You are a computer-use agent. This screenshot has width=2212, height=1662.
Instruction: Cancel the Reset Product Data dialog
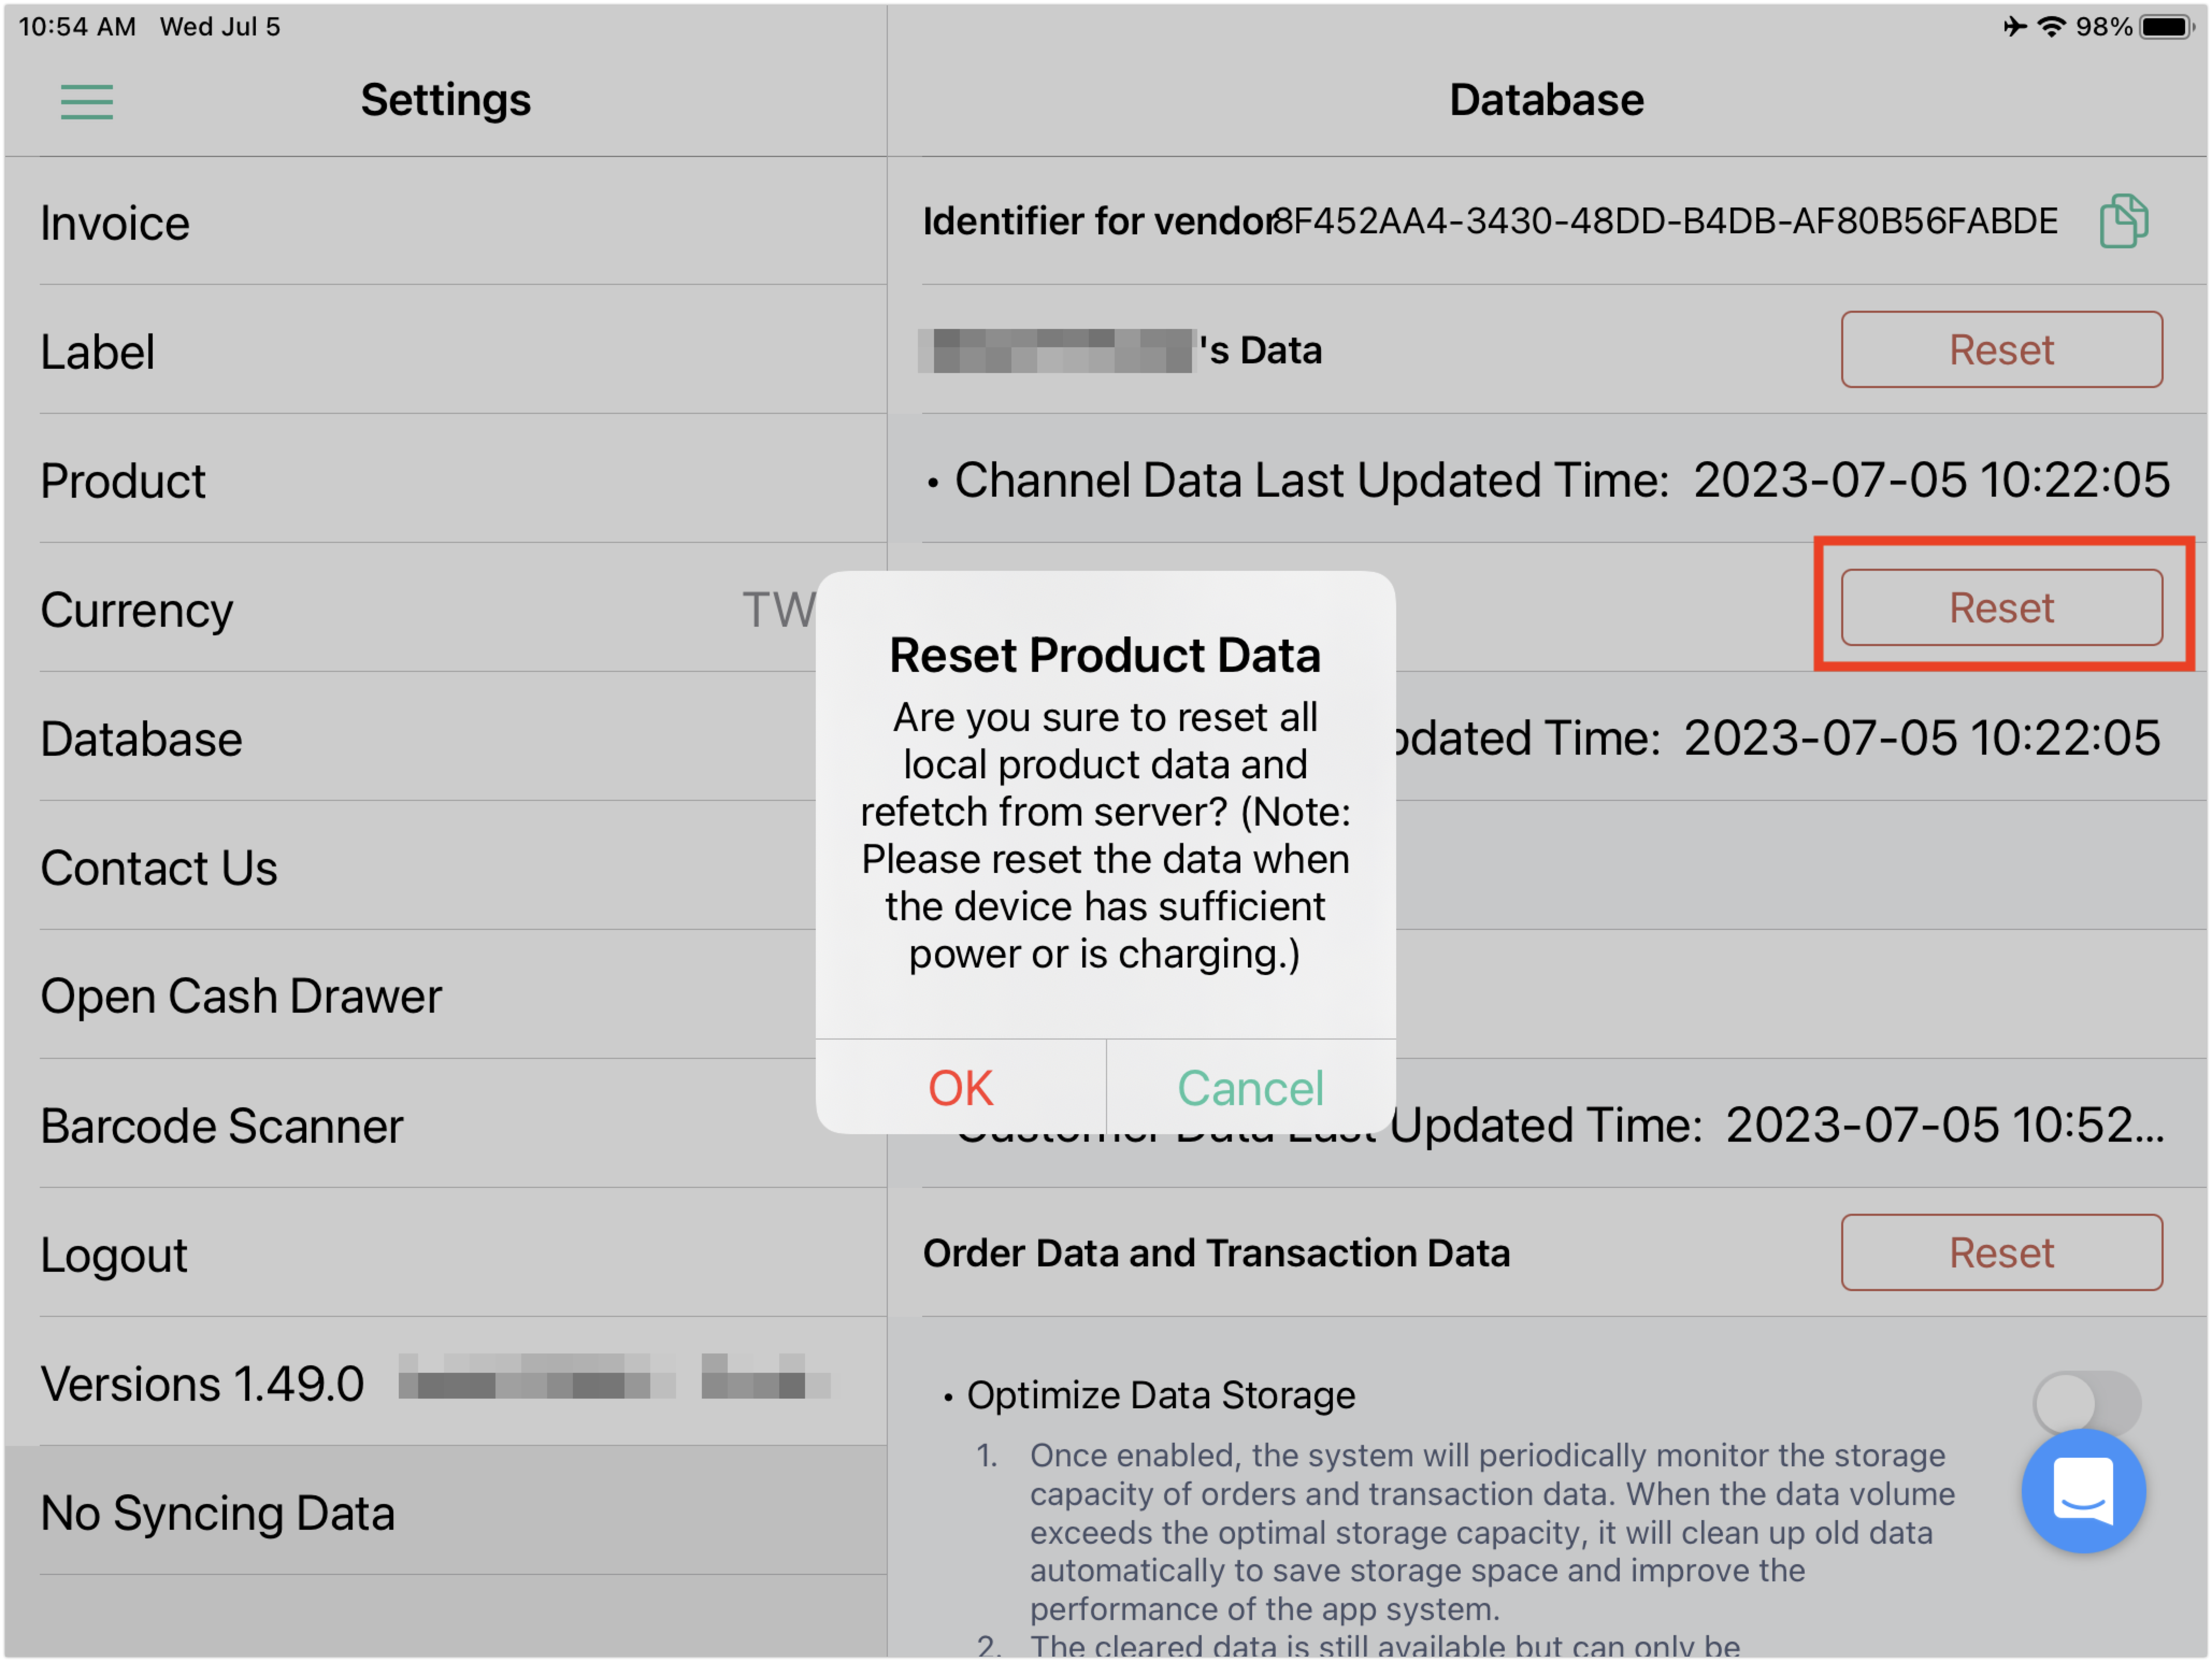tap(1251, 1088)
